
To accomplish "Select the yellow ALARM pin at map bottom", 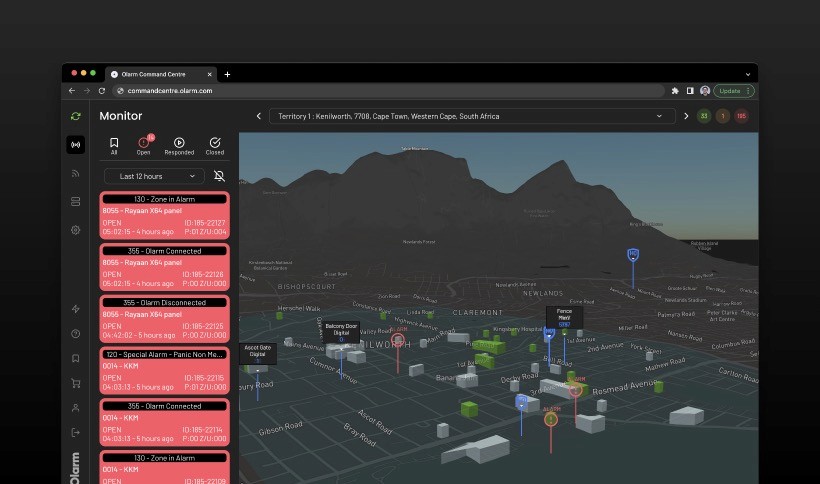I will coord(551,419).
